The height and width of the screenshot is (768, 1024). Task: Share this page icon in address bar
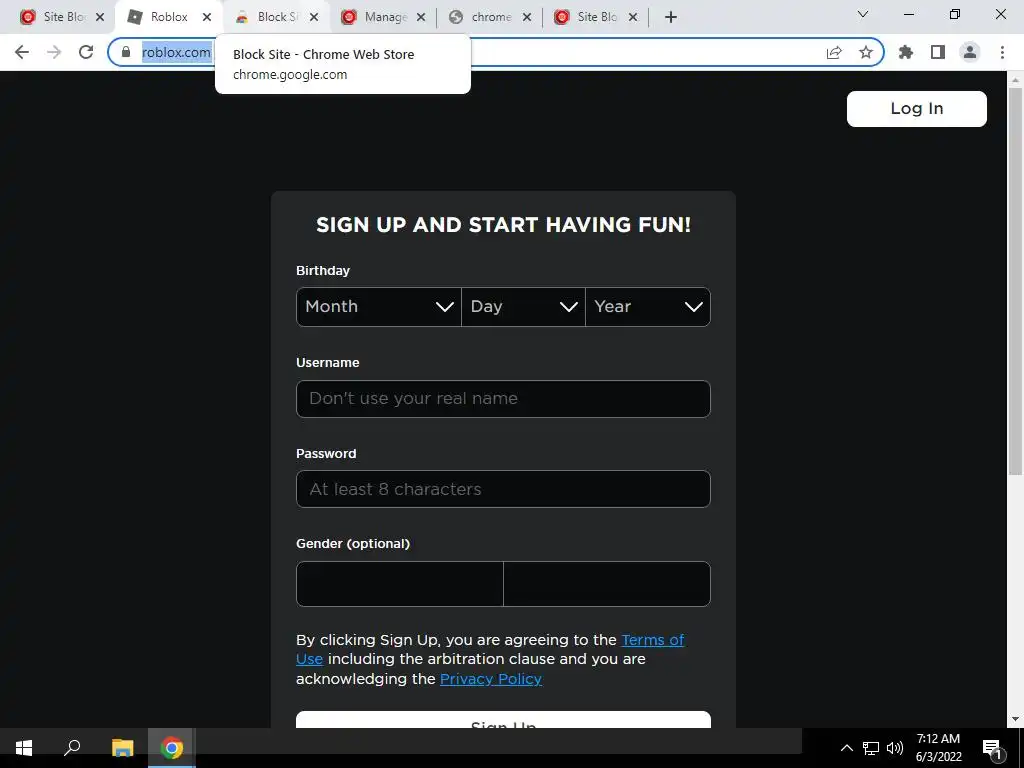tap(834, 52)
